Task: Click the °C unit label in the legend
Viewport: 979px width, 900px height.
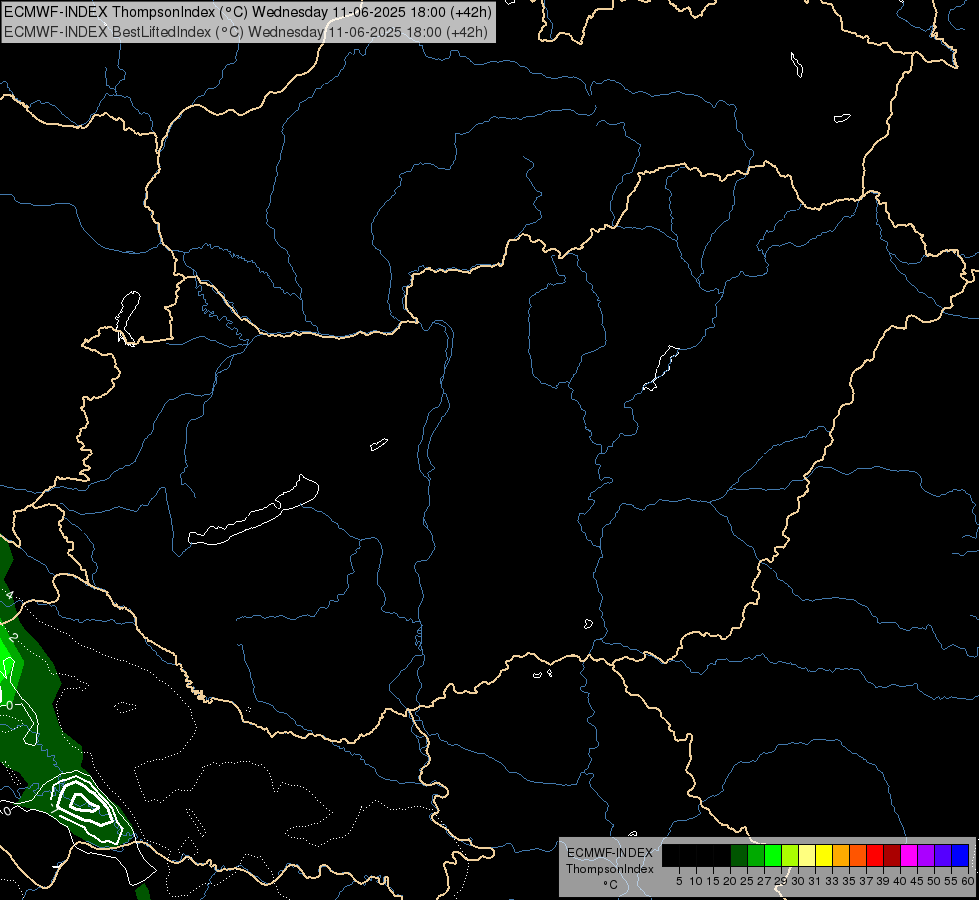Action: pyautogui.click(x=611, y=885)
